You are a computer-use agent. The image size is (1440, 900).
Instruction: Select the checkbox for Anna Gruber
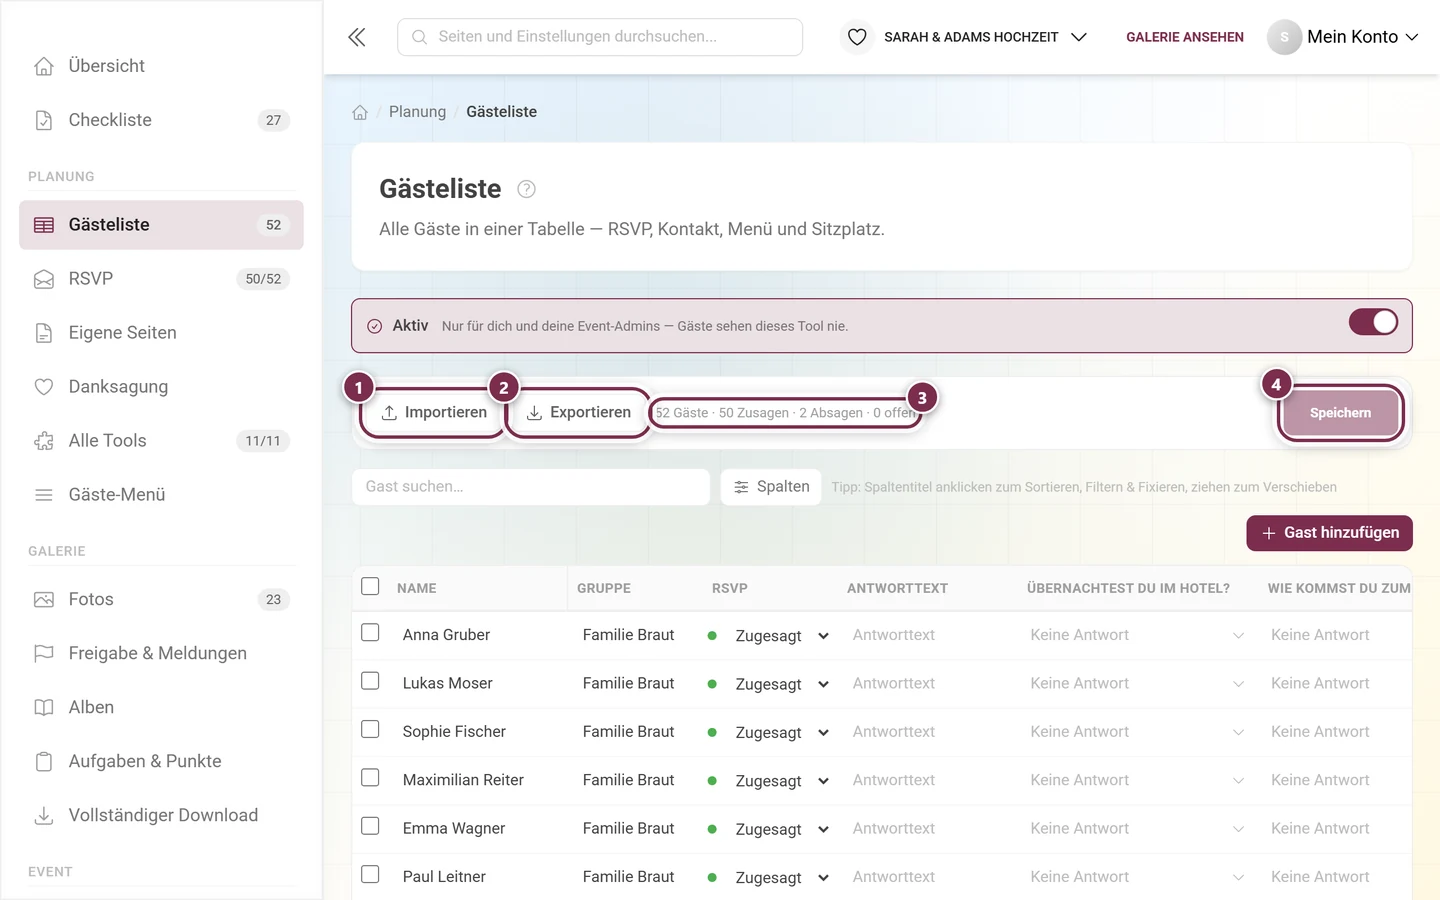[370, 633]
